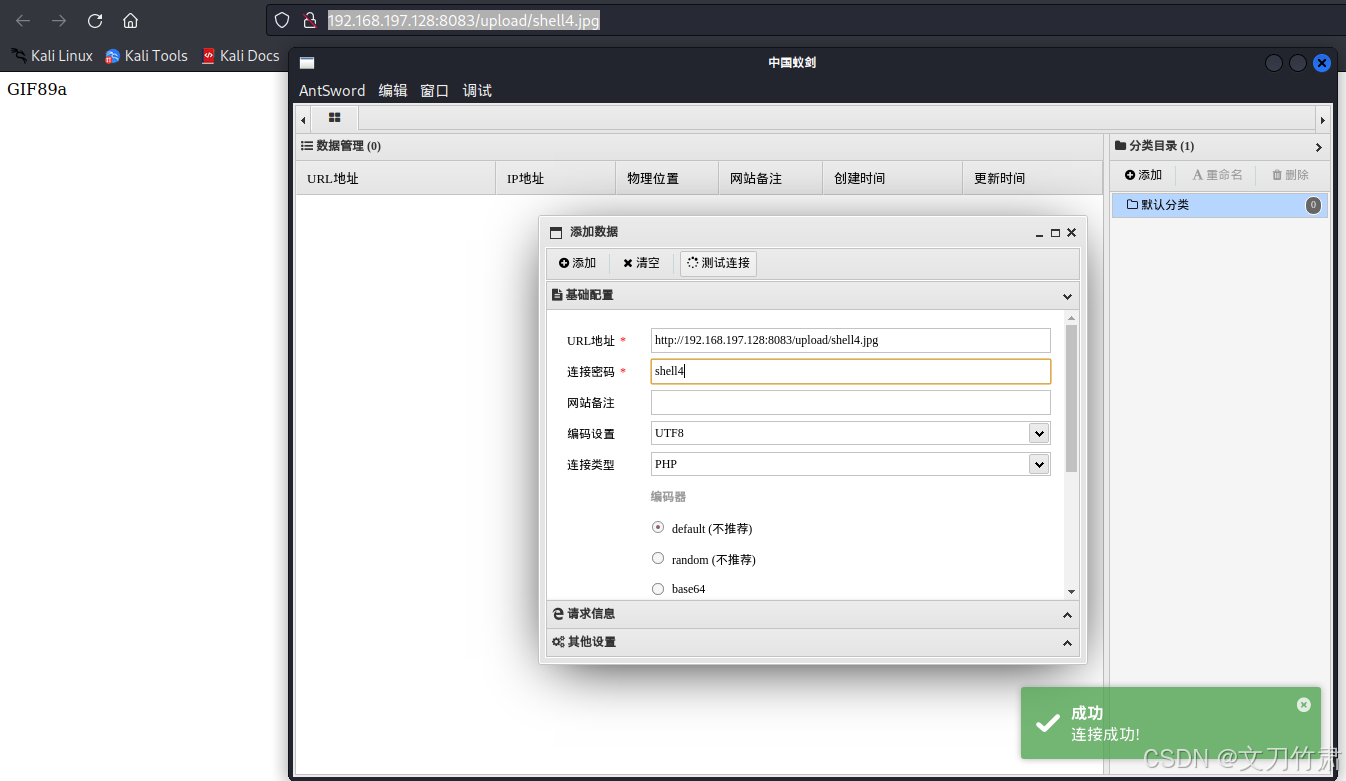The image size is (1346, 781).
Task: Click the form scrollbar down arrow
Action: tap(1071, 592)
